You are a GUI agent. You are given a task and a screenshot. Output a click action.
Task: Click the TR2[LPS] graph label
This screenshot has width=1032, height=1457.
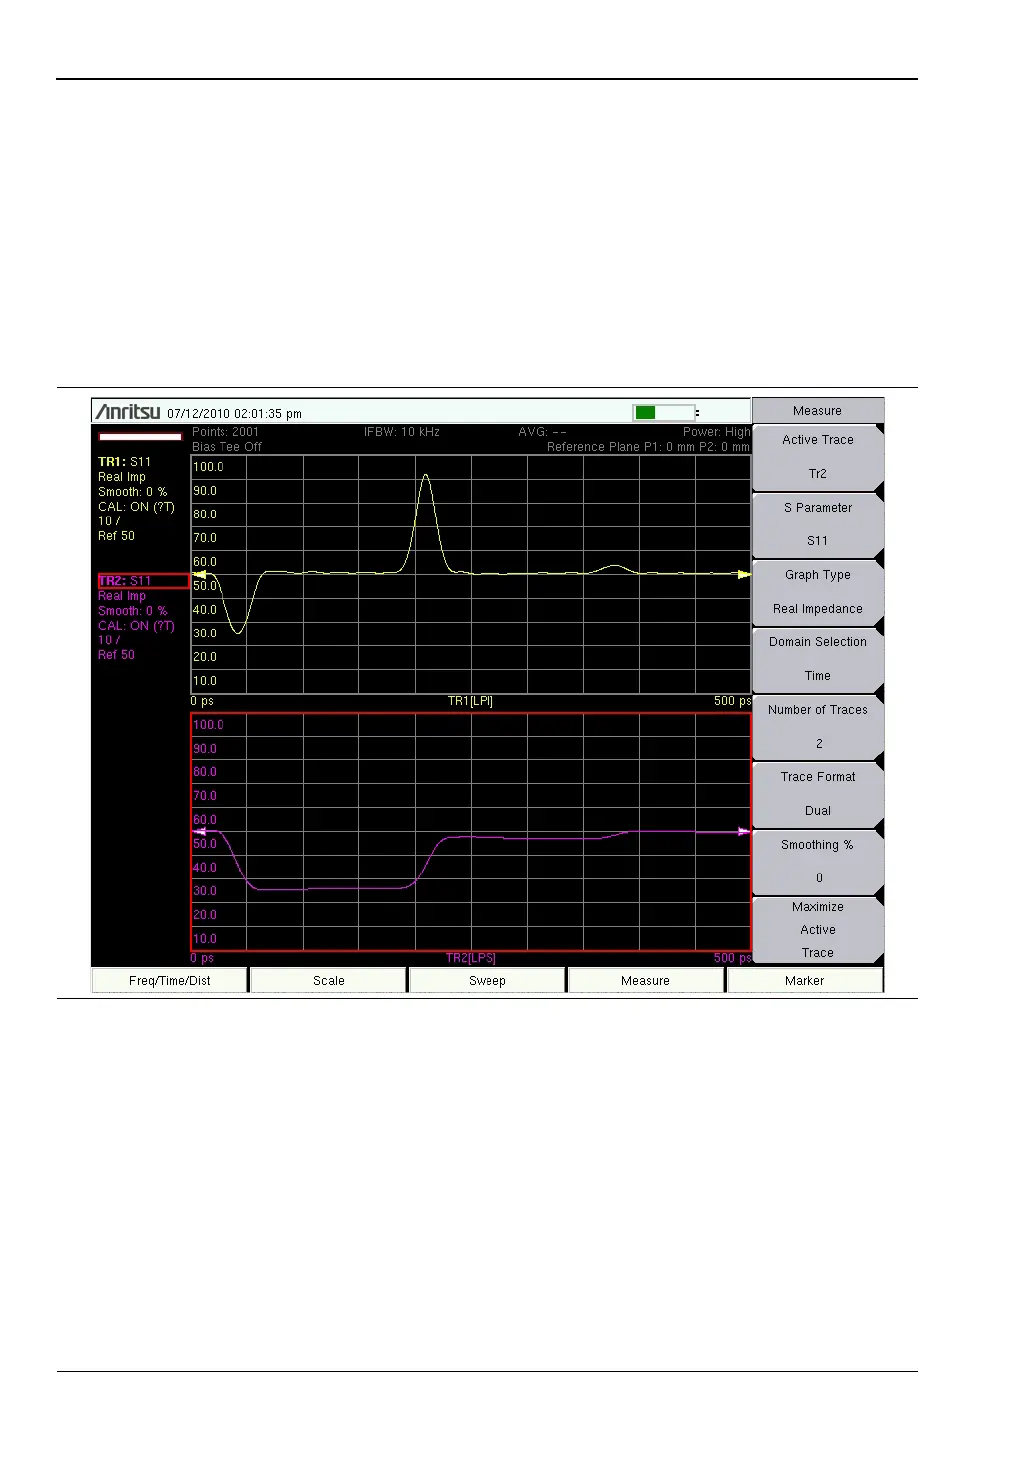(x=470, y=958)
